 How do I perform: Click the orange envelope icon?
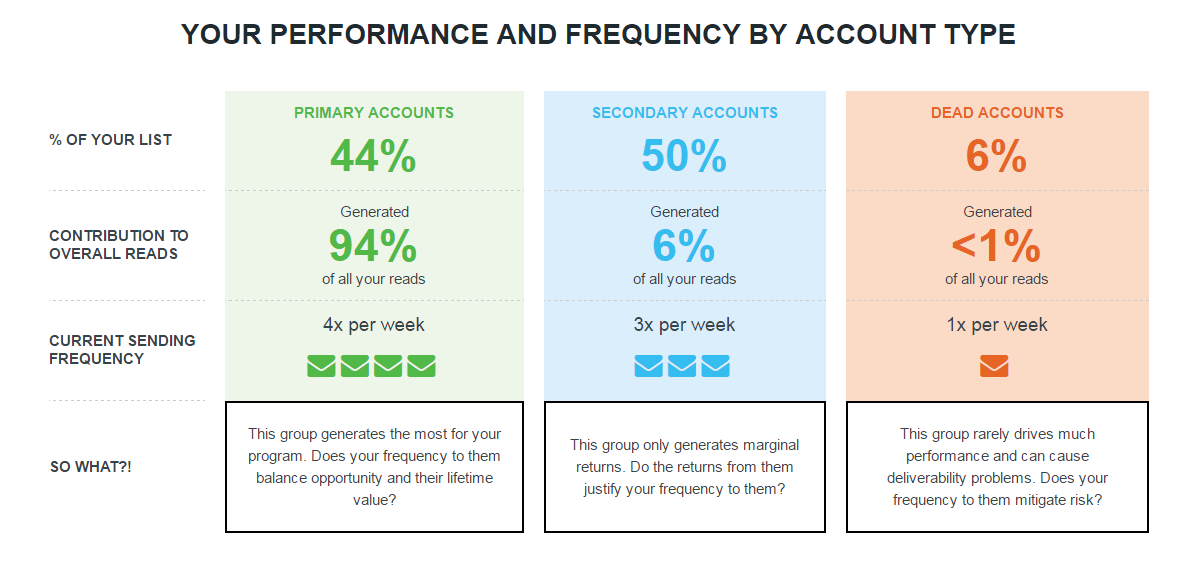pos(994,367)
